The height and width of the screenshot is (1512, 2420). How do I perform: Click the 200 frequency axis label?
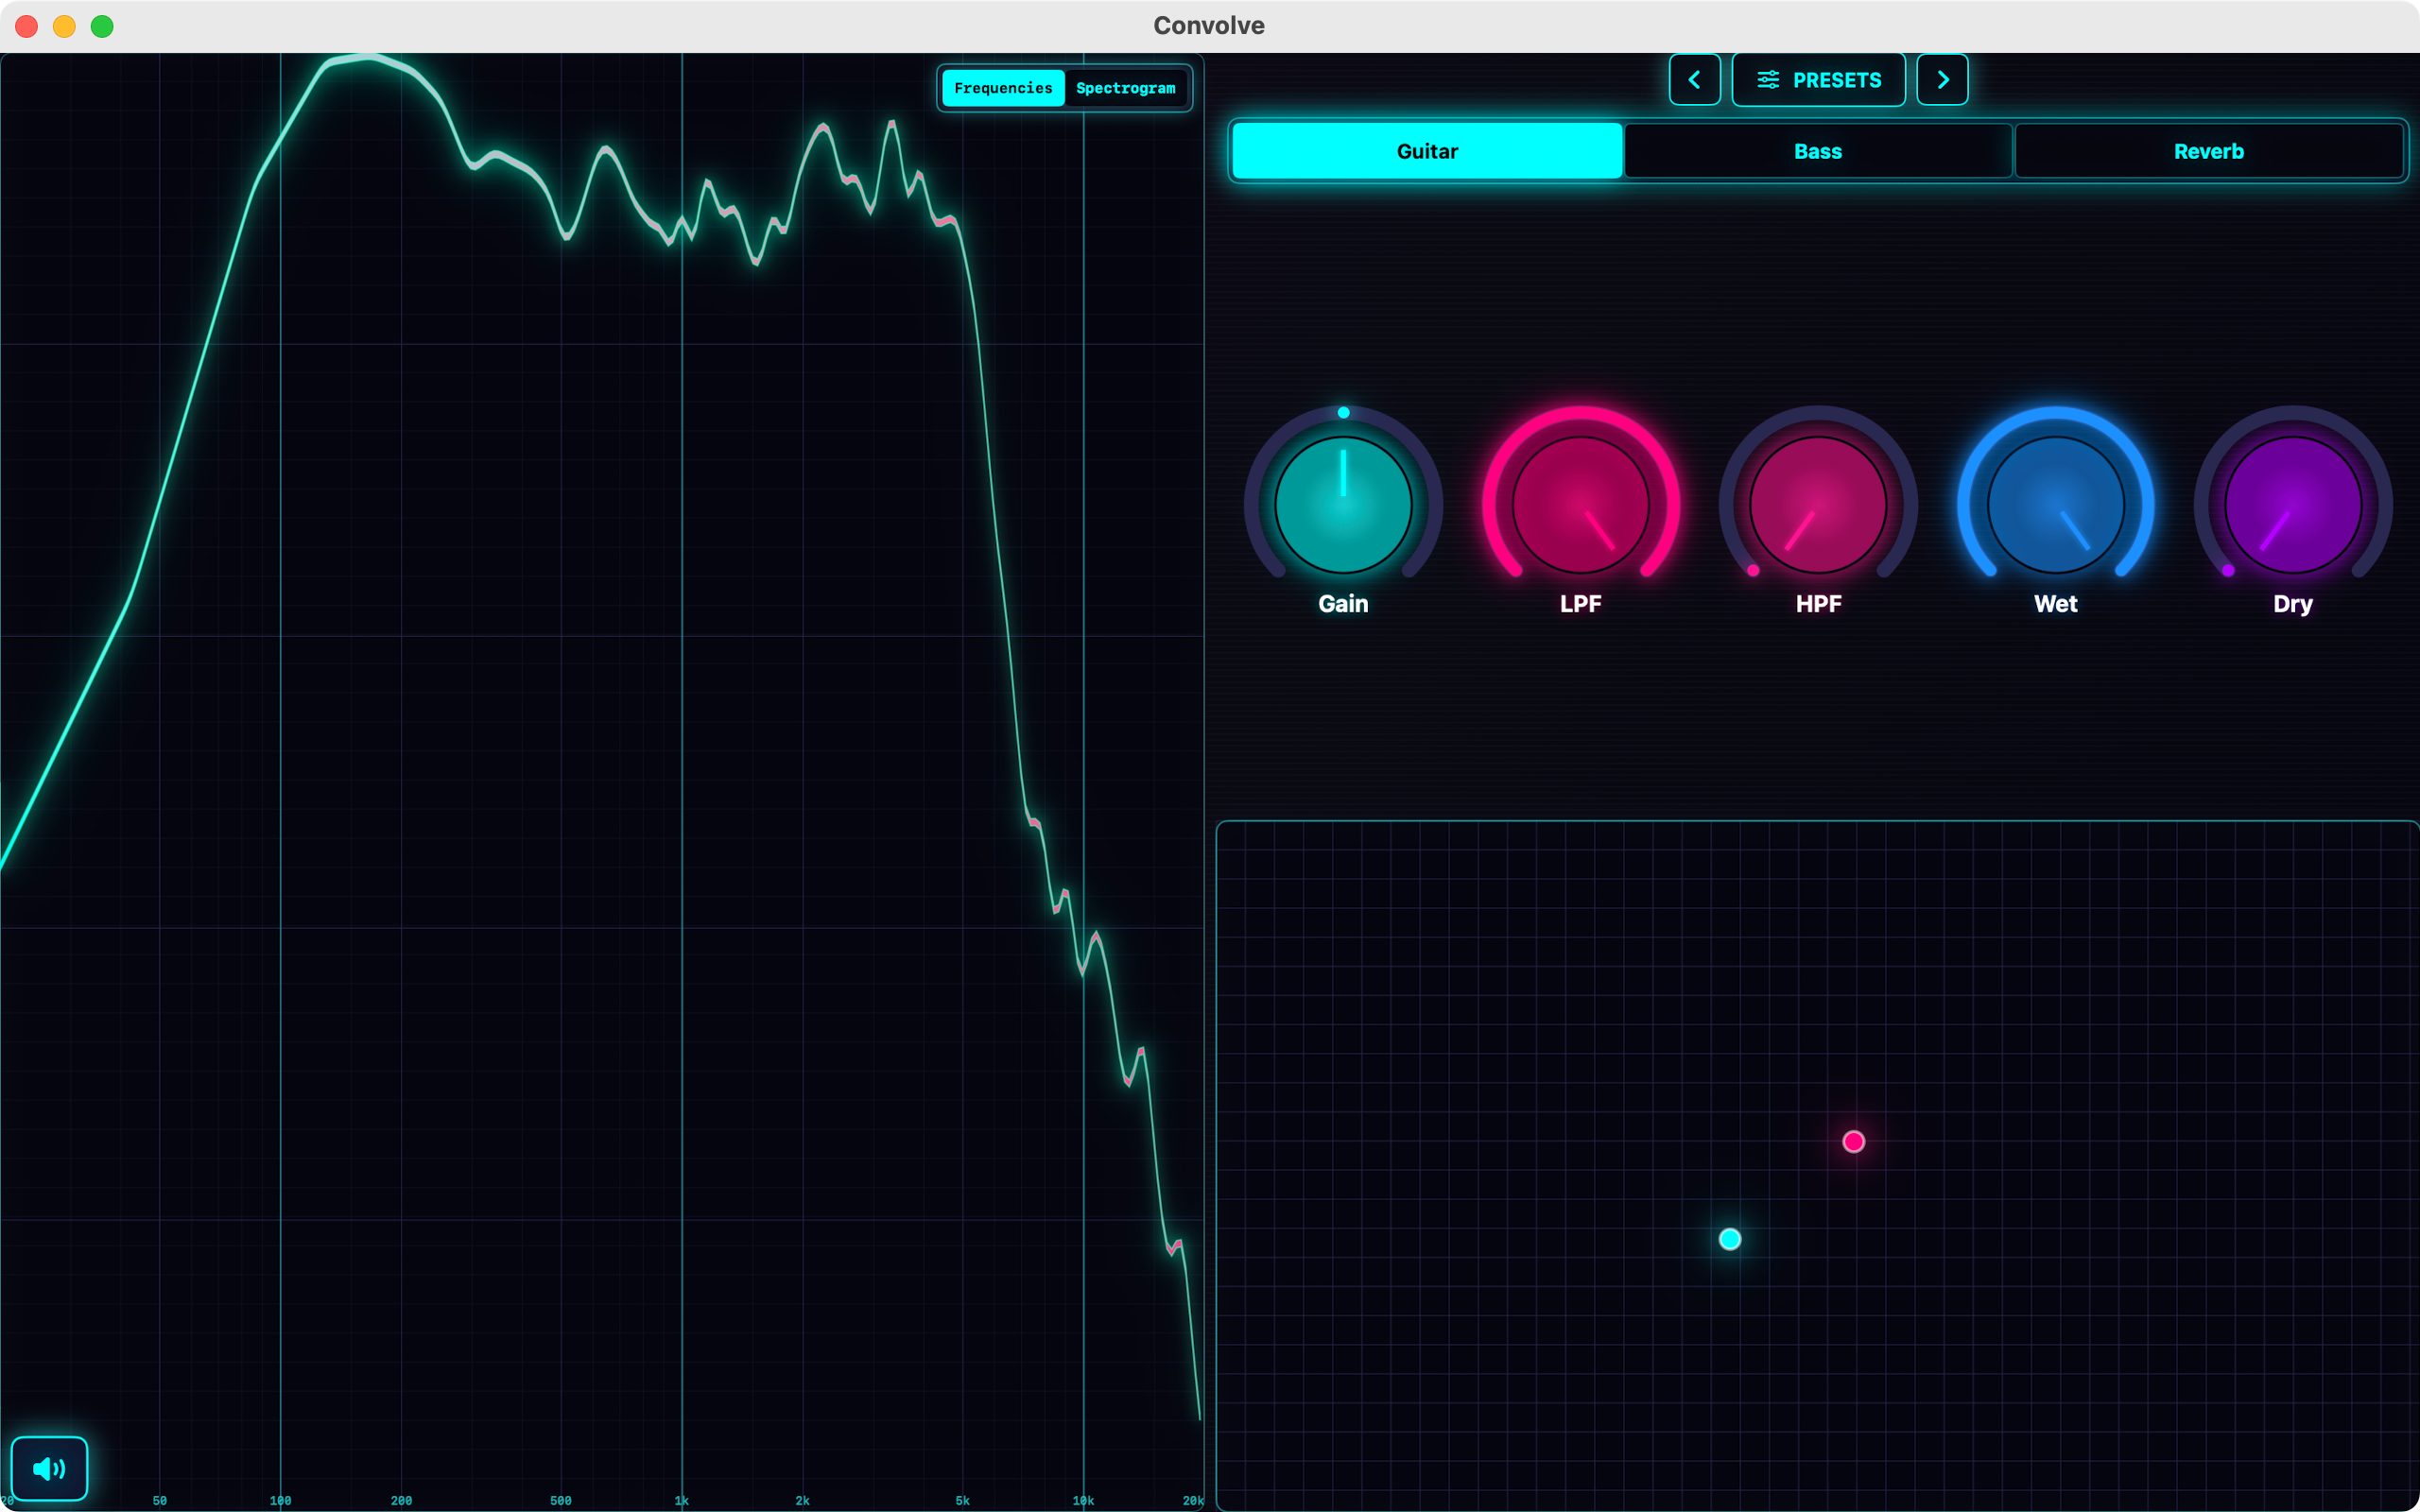(401, 1500)
